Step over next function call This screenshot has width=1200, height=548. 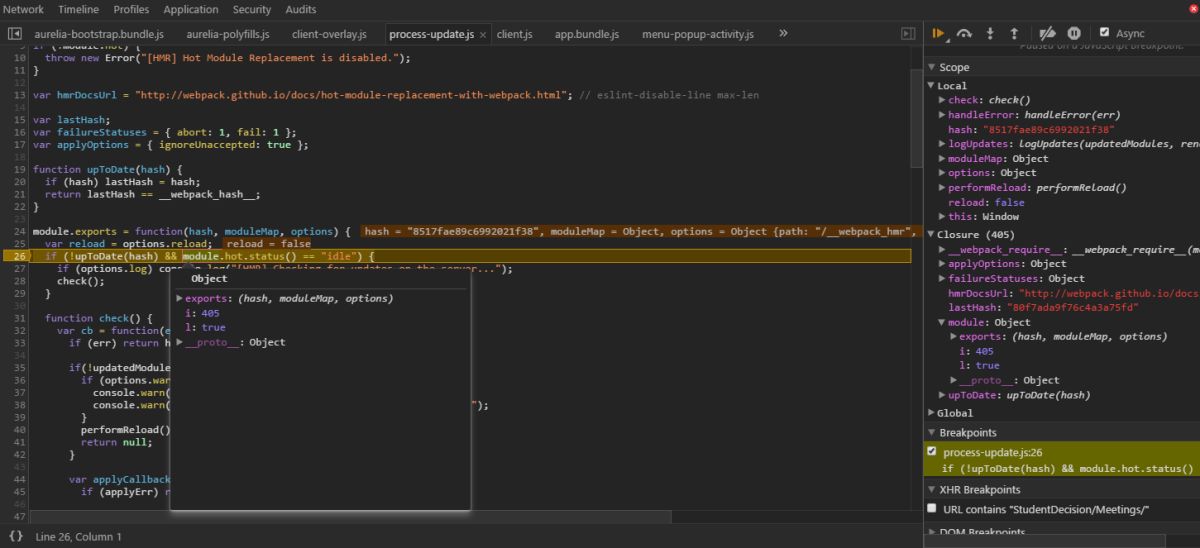(x=964, y=33)
